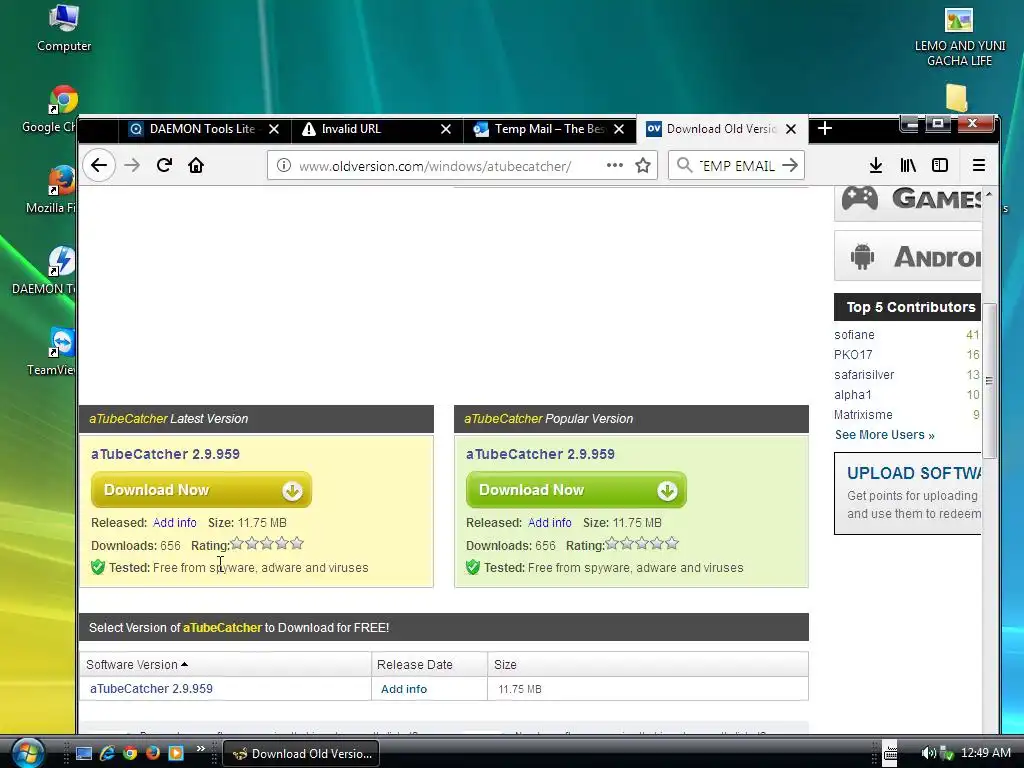Open the volume speaker tray icon
The width and height of the screenshot is (1024, 768).
tap(927, 753)
